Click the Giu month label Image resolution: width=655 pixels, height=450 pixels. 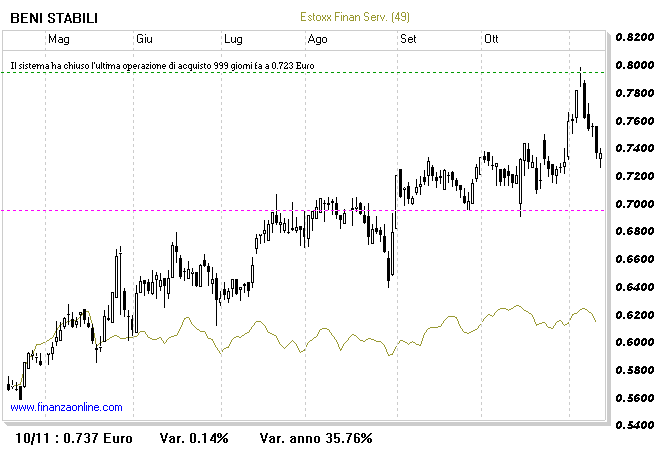144,39
